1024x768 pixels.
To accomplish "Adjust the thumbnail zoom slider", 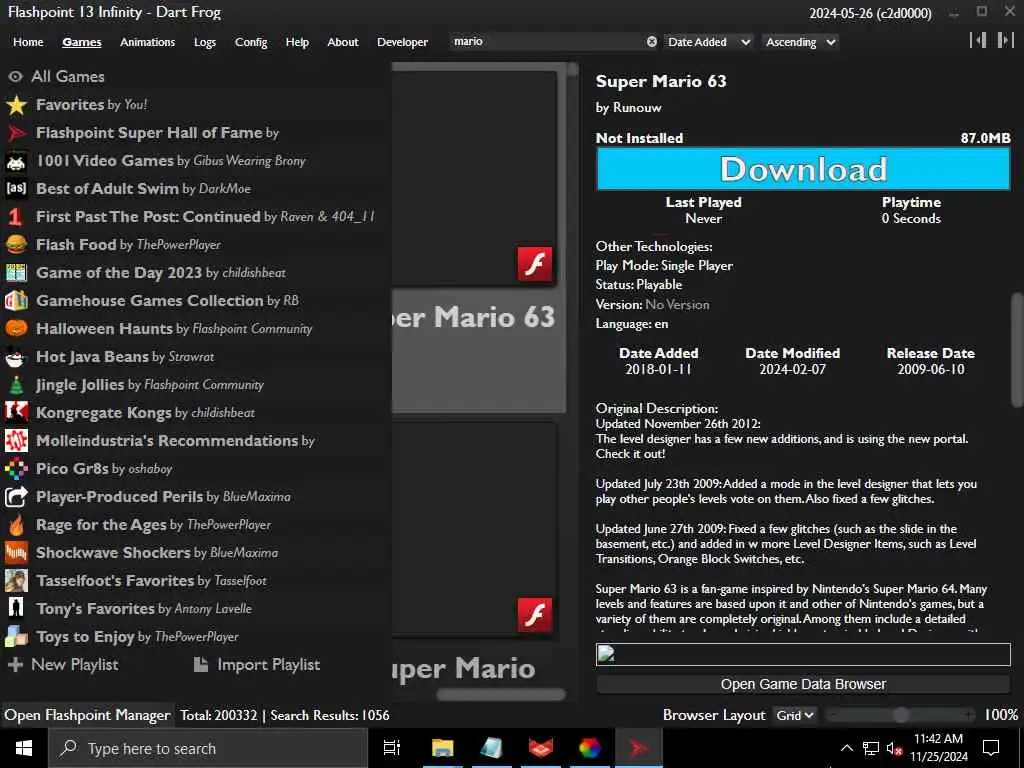I will click(x=901, y=715).
